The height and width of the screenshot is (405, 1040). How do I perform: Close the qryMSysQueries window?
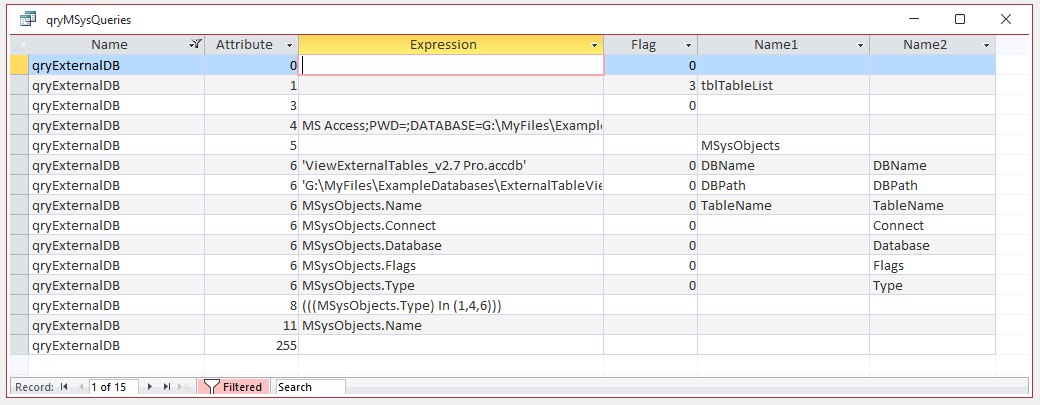click(1006, 20)
